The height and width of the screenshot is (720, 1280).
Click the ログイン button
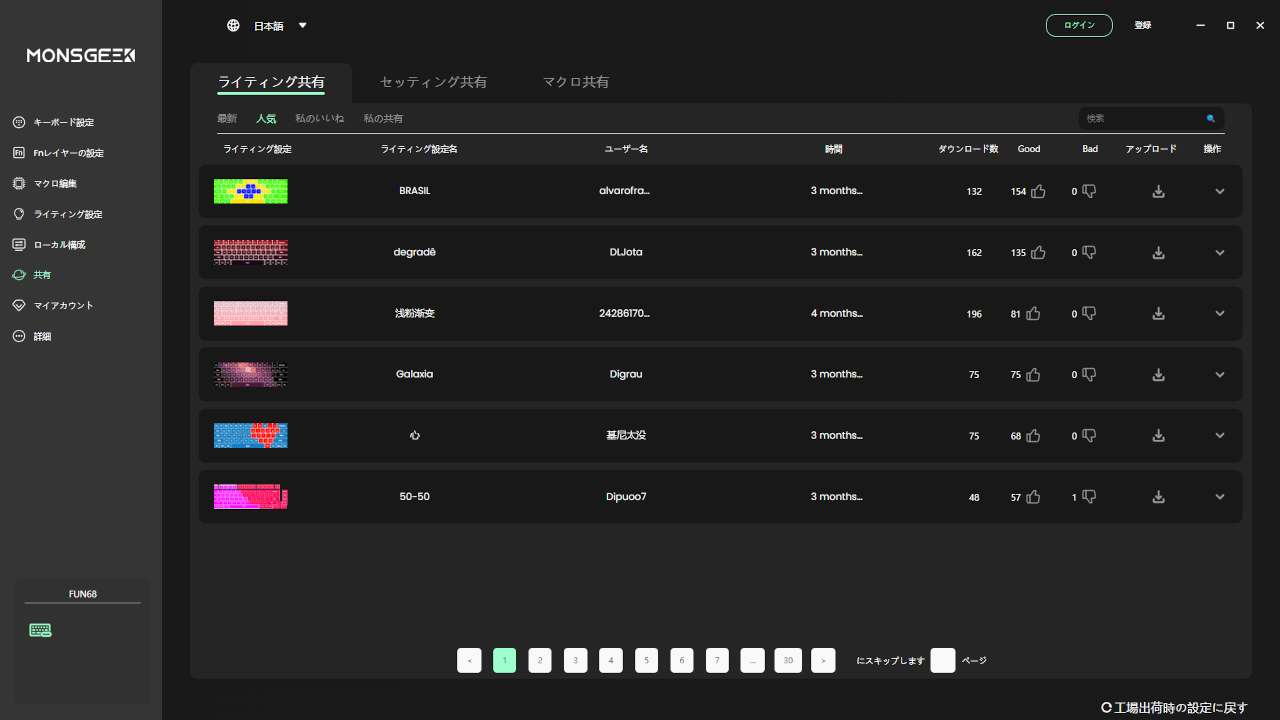(1079, 25)
